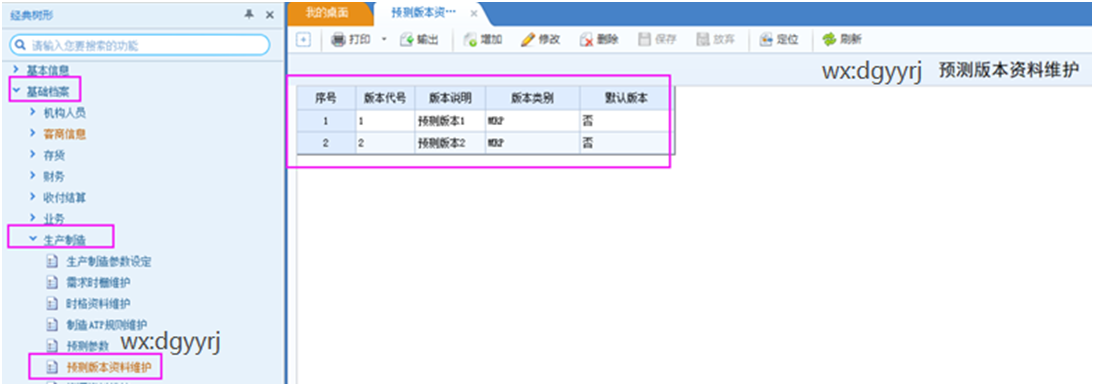Click the small square plus icon left of 打印

(x=303, y=40)
